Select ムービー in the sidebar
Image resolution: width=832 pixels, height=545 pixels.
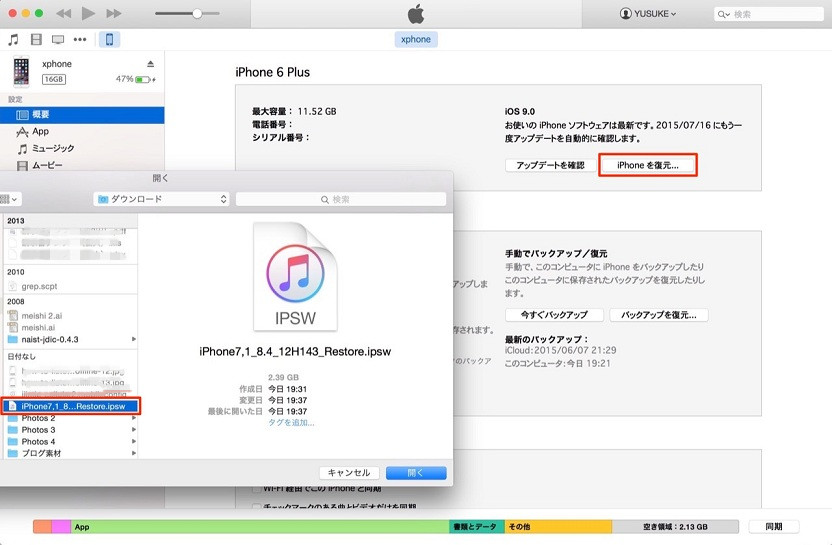82,165
